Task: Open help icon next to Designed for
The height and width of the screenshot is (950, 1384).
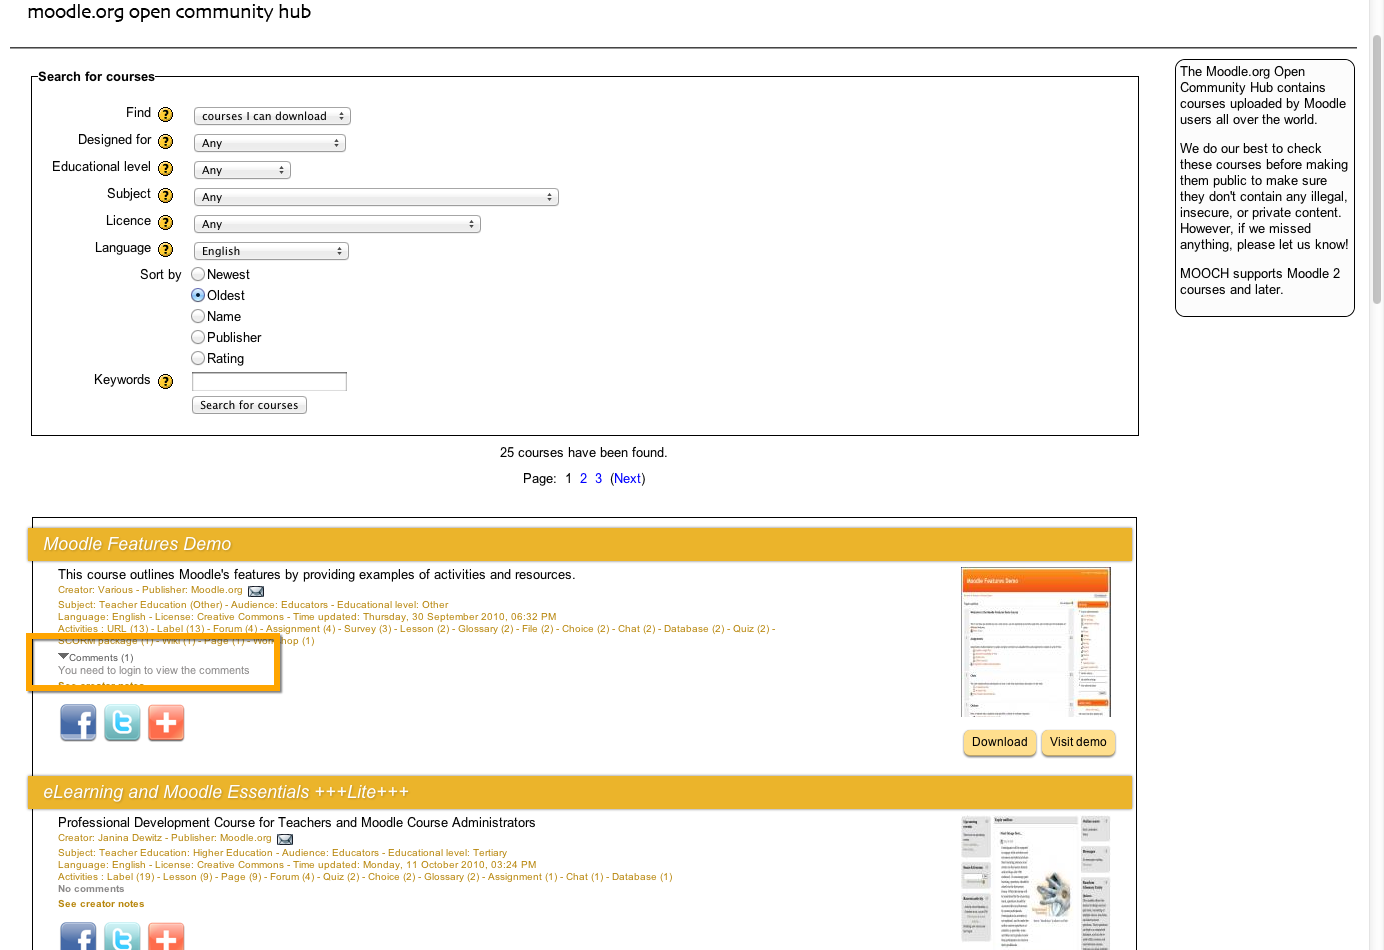Action: click(x=166, y=141)
